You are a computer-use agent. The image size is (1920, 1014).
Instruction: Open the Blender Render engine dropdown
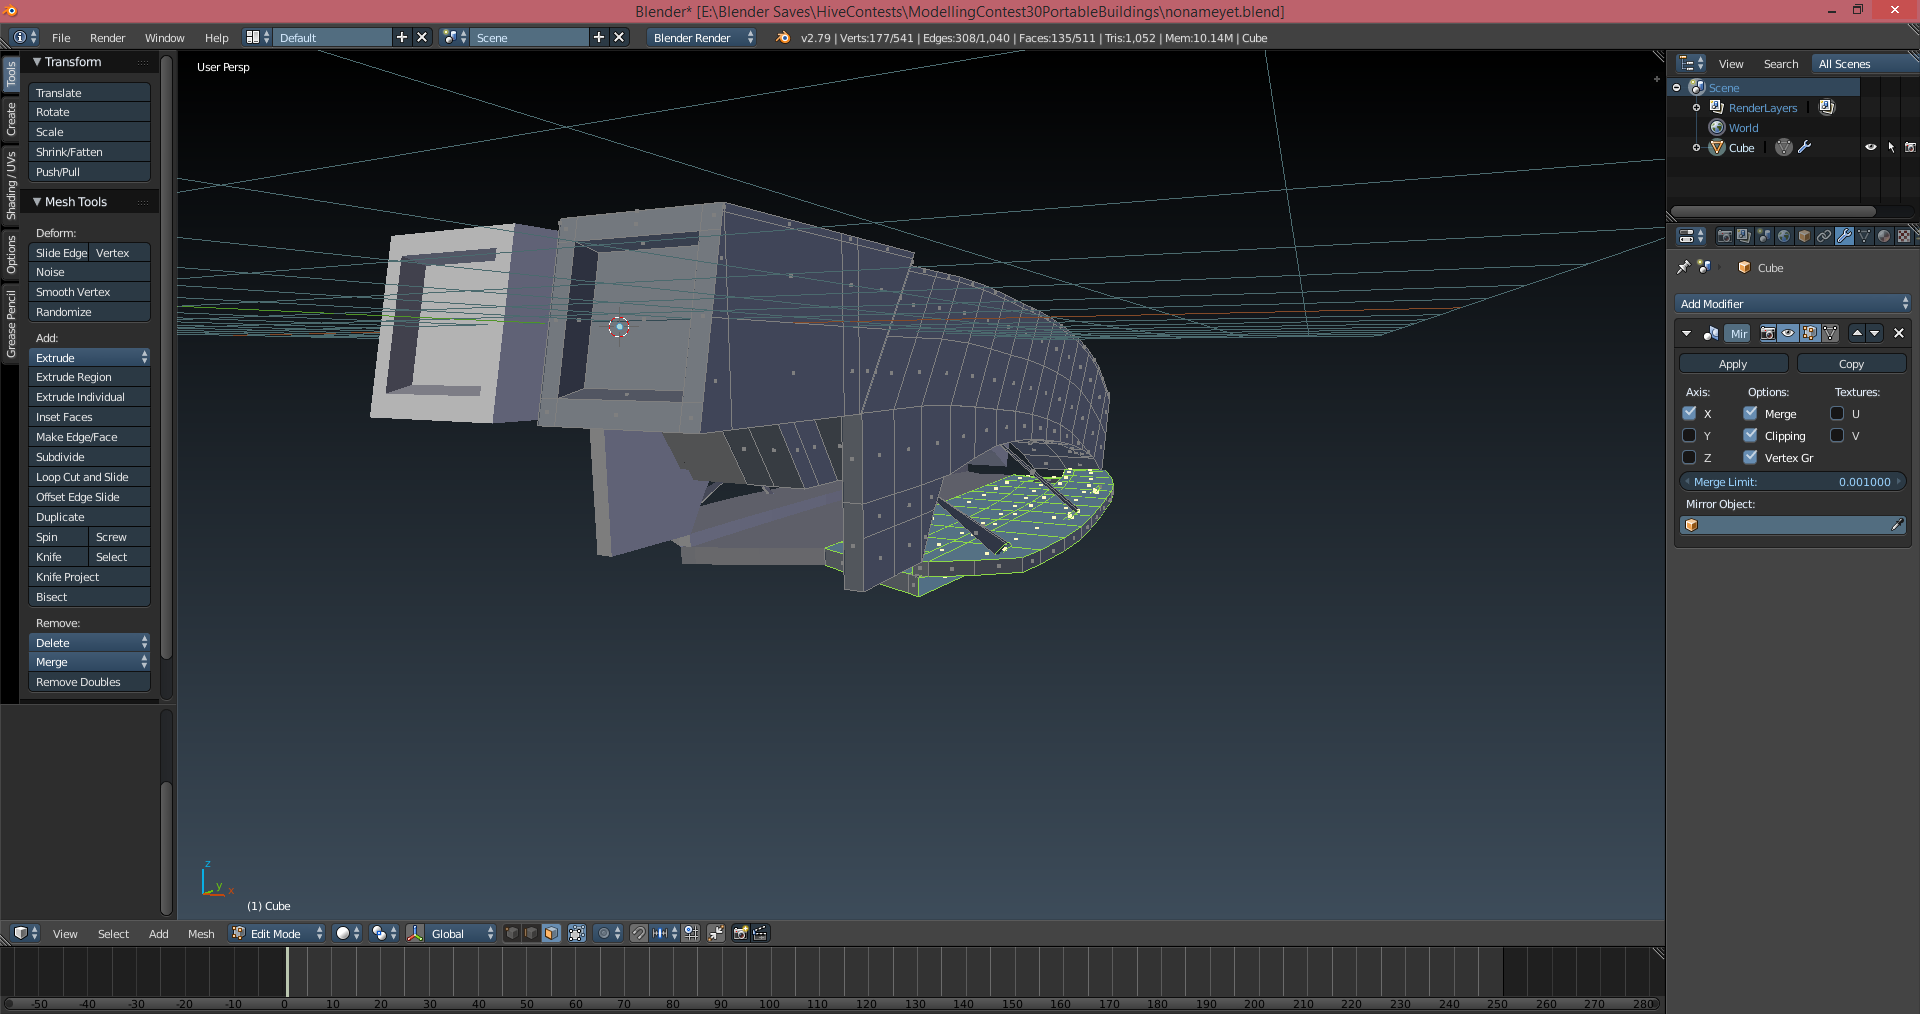[703, 37]
